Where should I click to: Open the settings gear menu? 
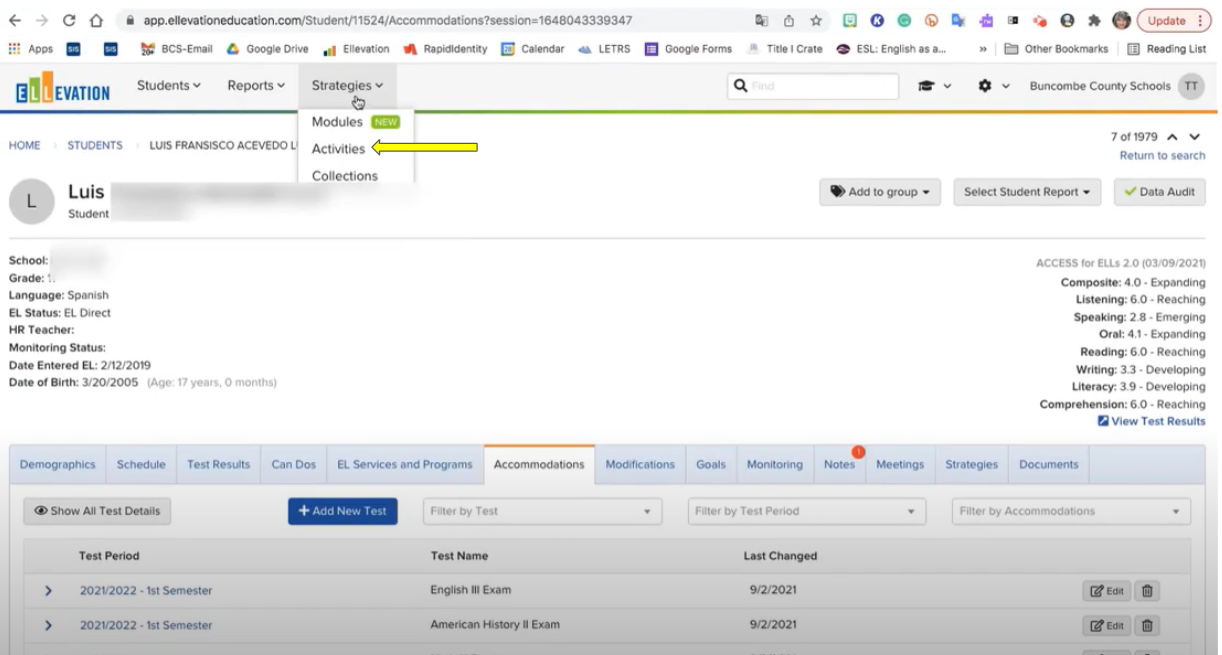pos(987,86)
